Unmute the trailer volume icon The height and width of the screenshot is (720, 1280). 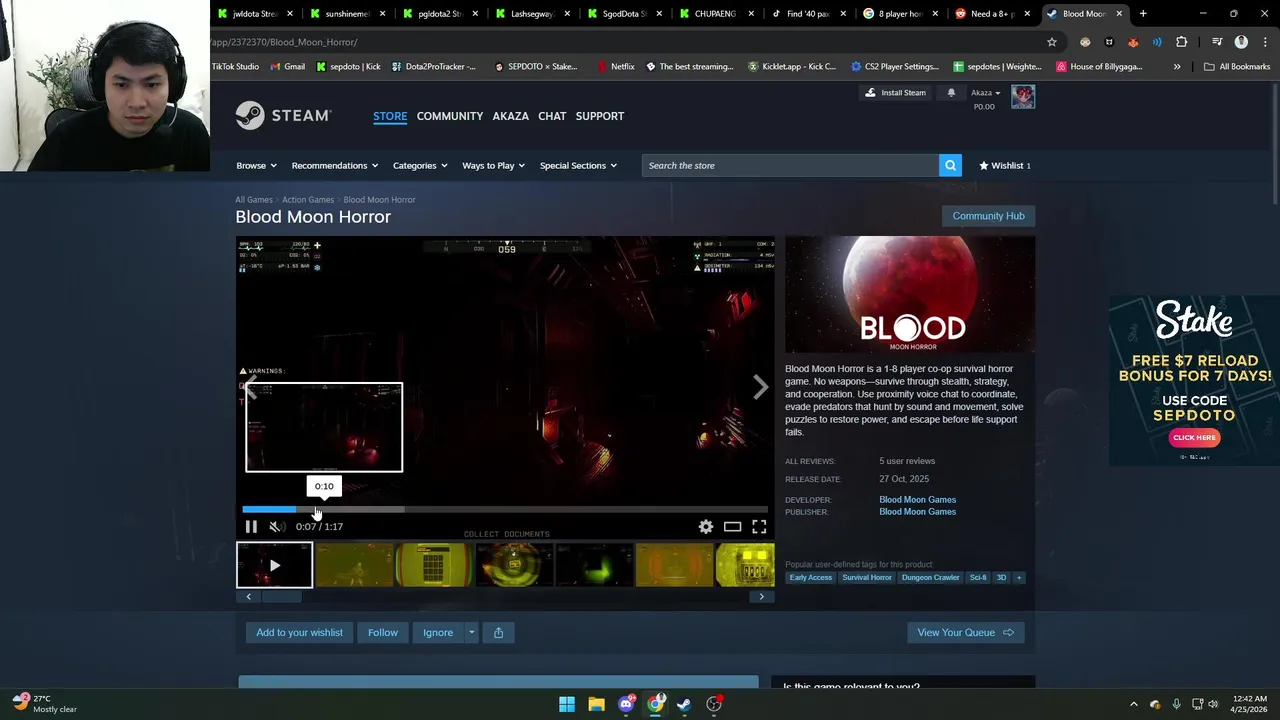pyautogui.click(x=276, y=527)
